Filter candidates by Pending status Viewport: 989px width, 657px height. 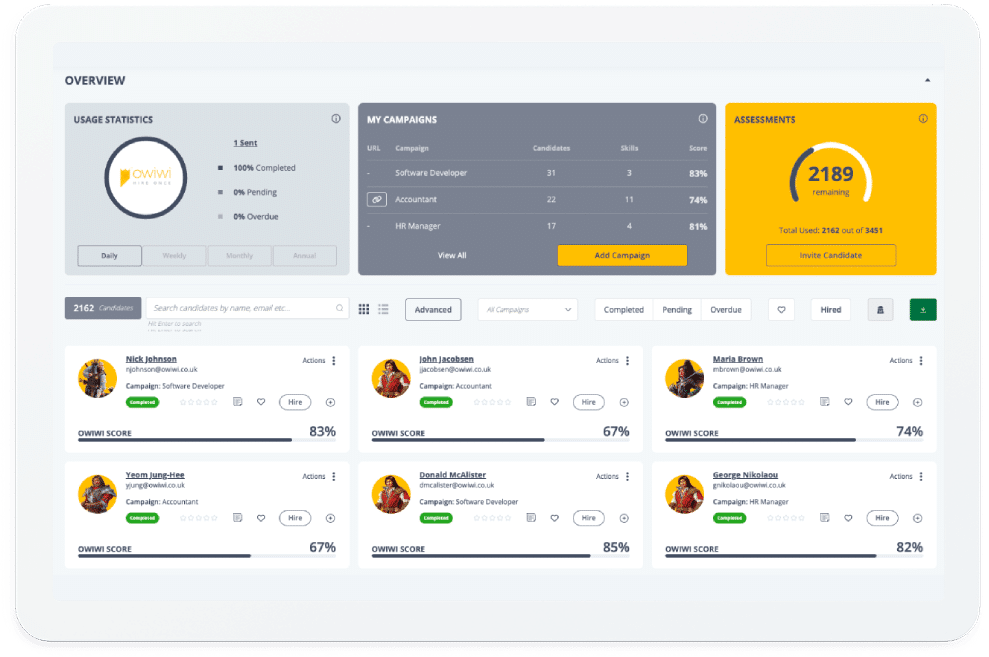[677, 310]
